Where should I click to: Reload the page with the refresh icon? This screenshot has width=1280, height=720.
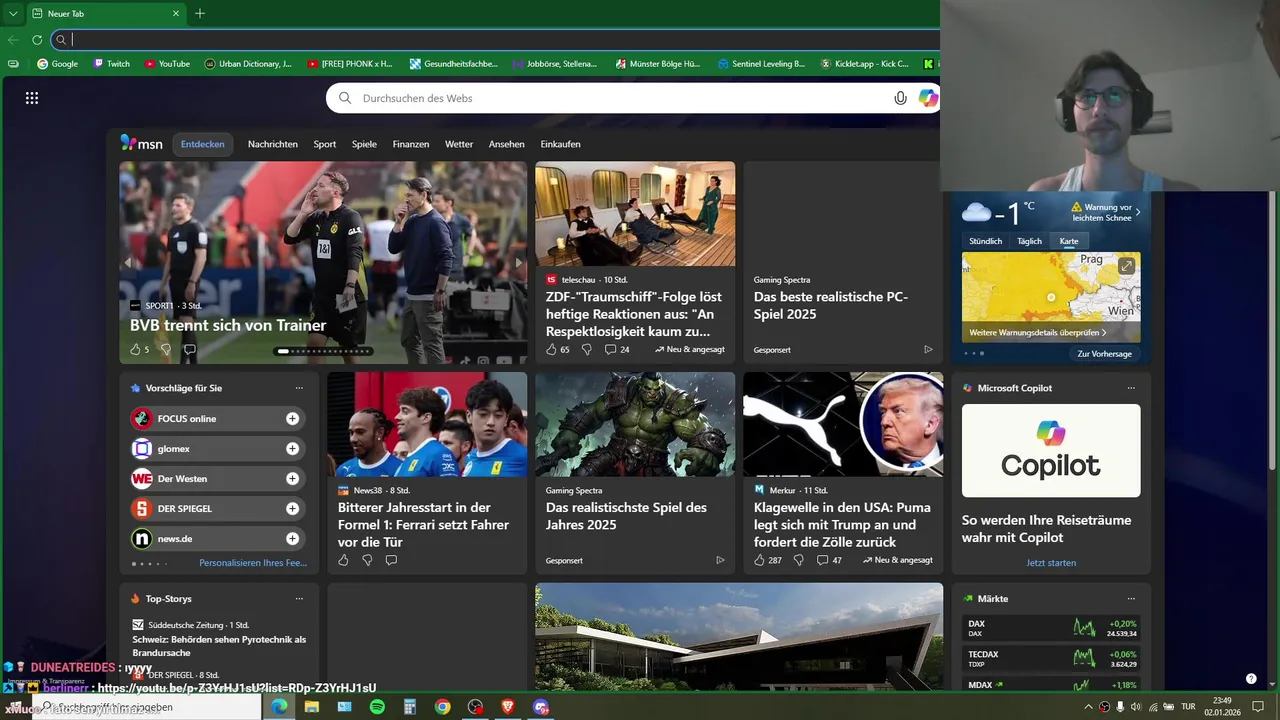pyautogui.click(x=37, y=40)
